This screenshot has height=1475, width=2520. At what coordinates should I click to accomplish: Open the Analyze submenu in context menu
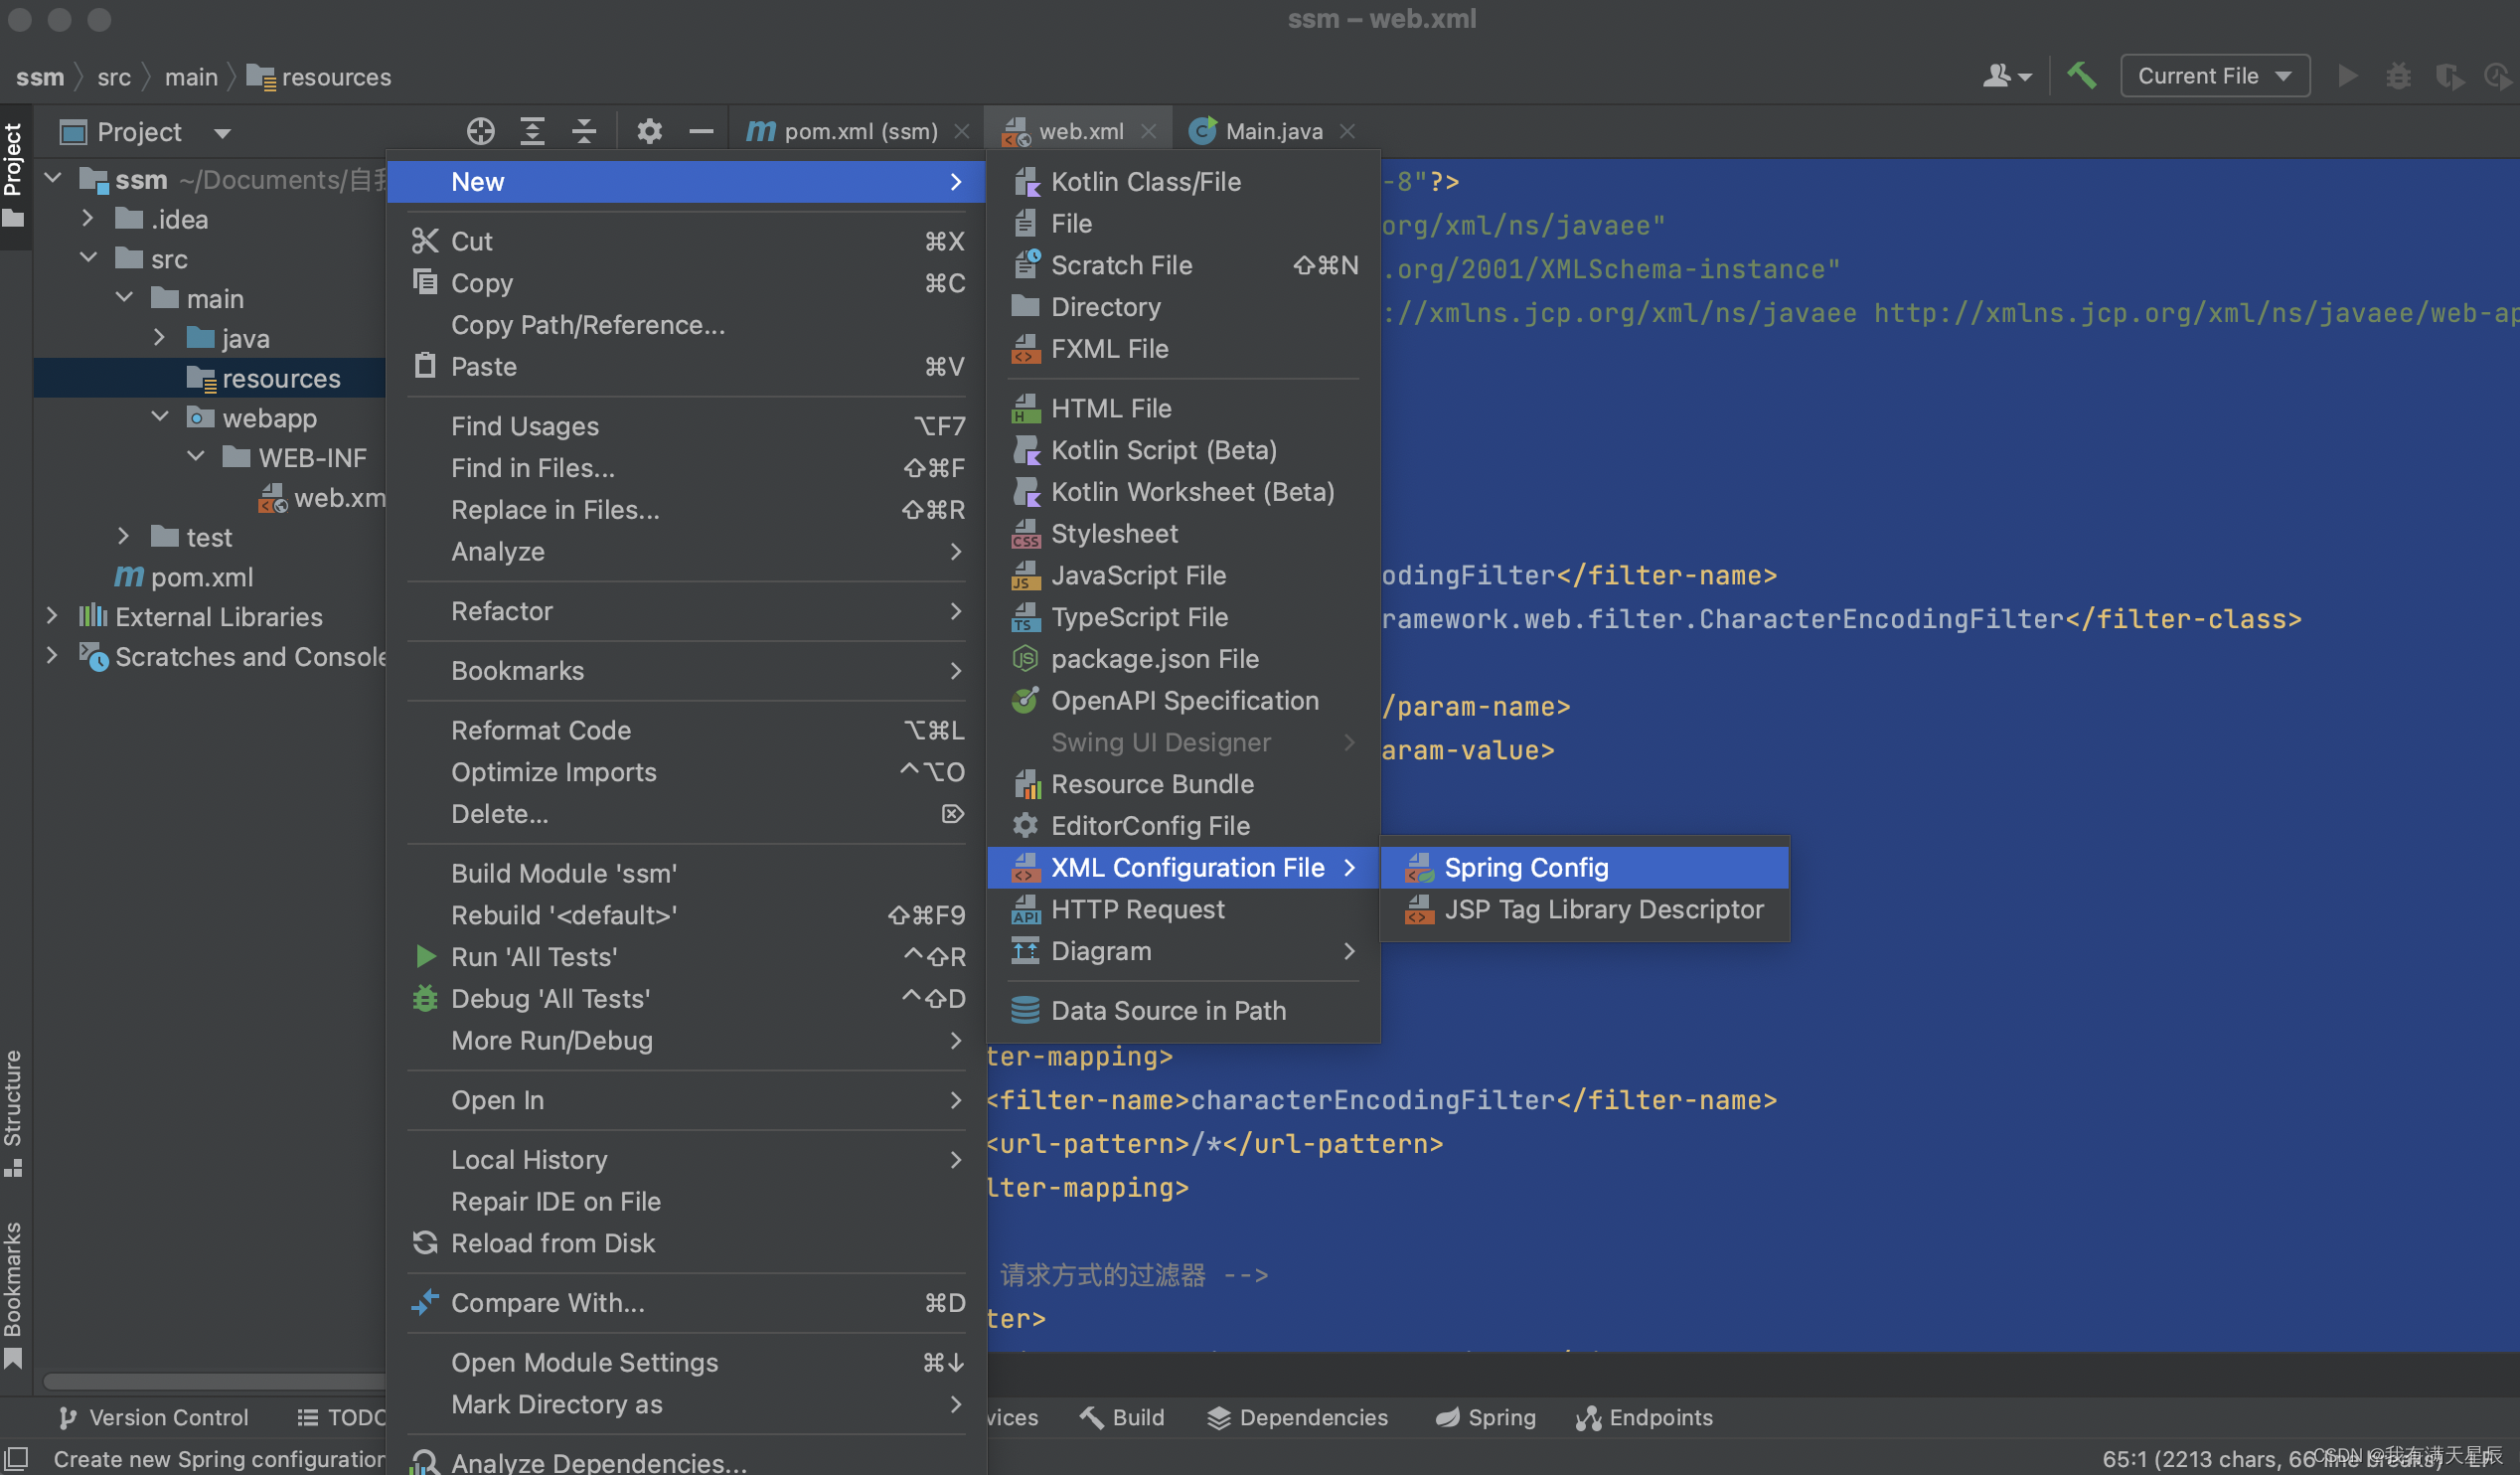coord(687,551)
